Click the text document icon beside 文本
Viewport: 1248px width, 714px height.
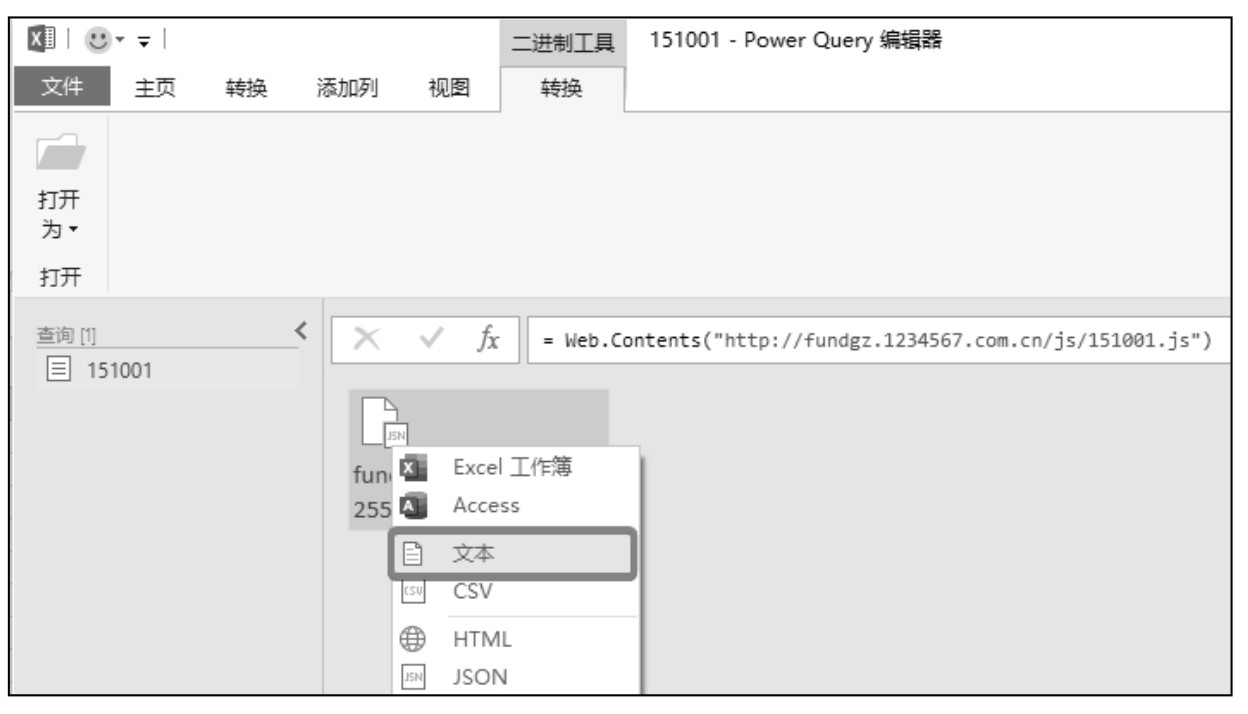tap(413, 555)
